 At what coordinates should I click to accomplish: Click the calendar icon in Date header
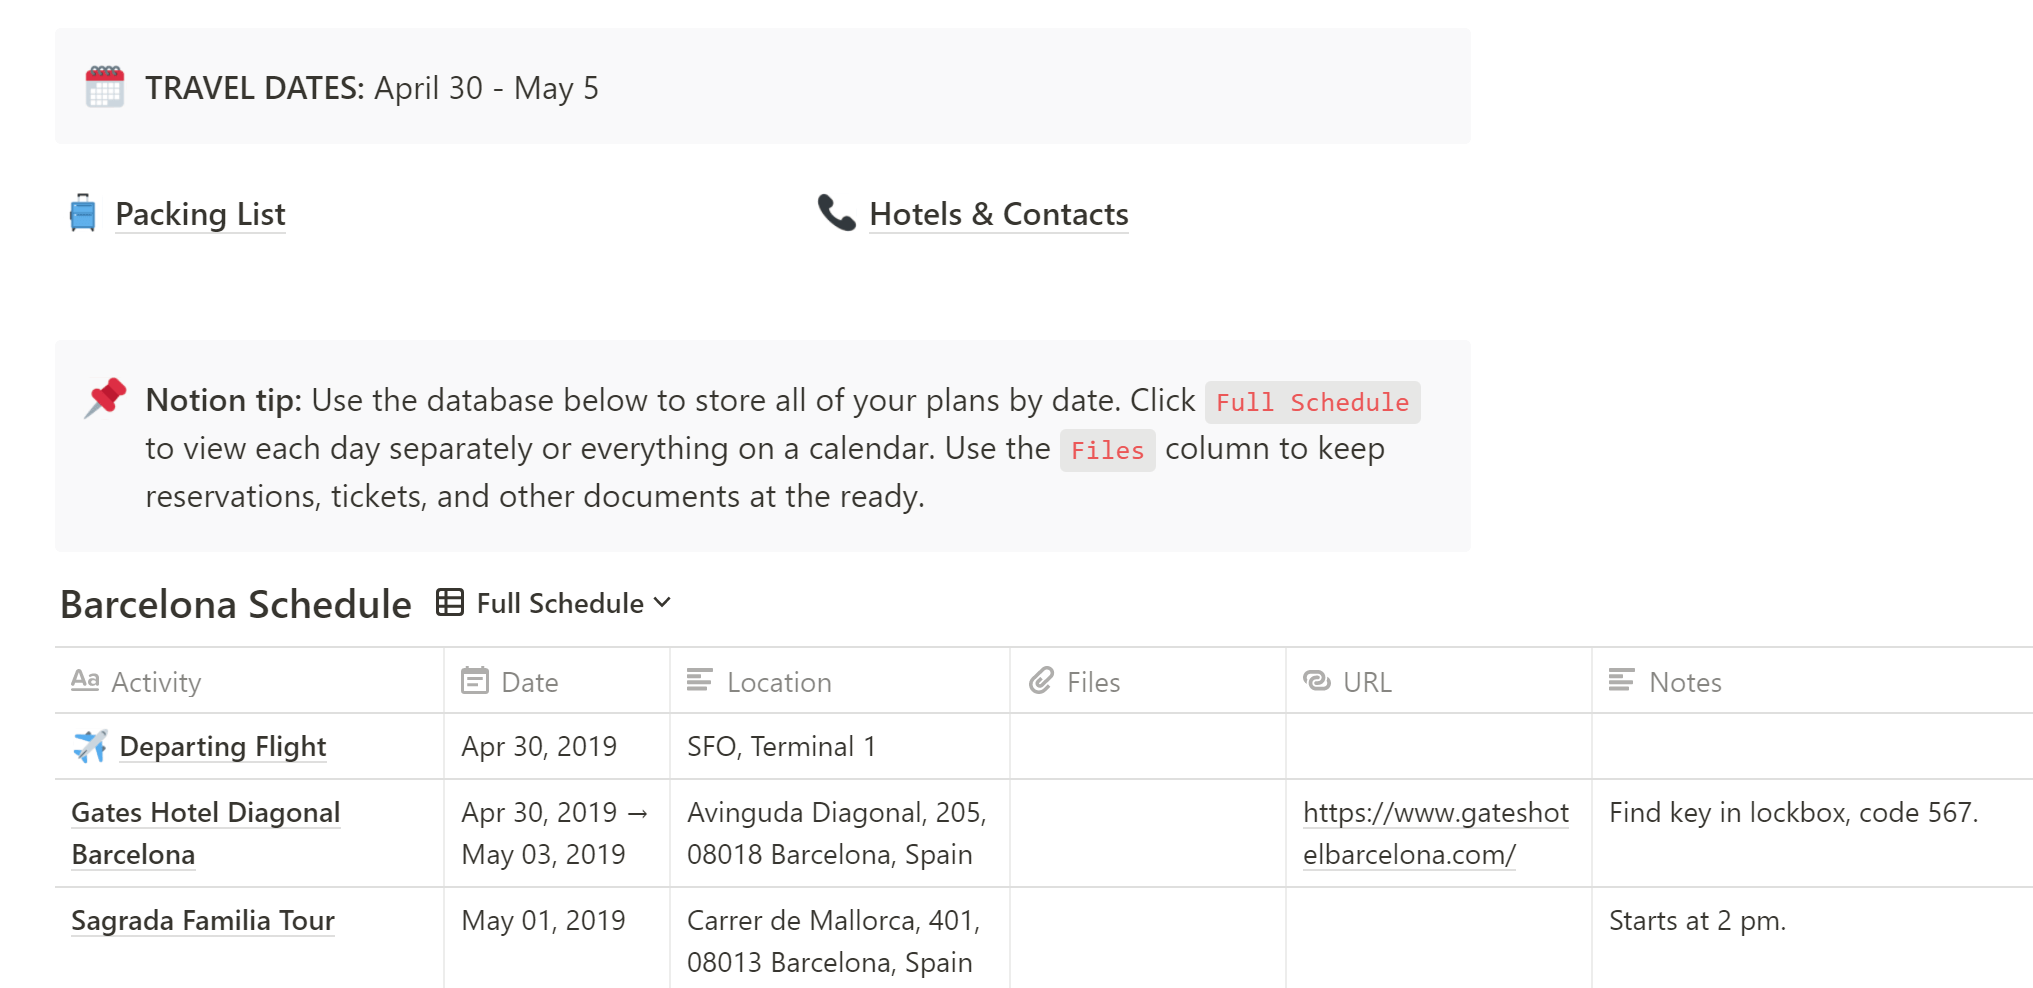(475, 681)
